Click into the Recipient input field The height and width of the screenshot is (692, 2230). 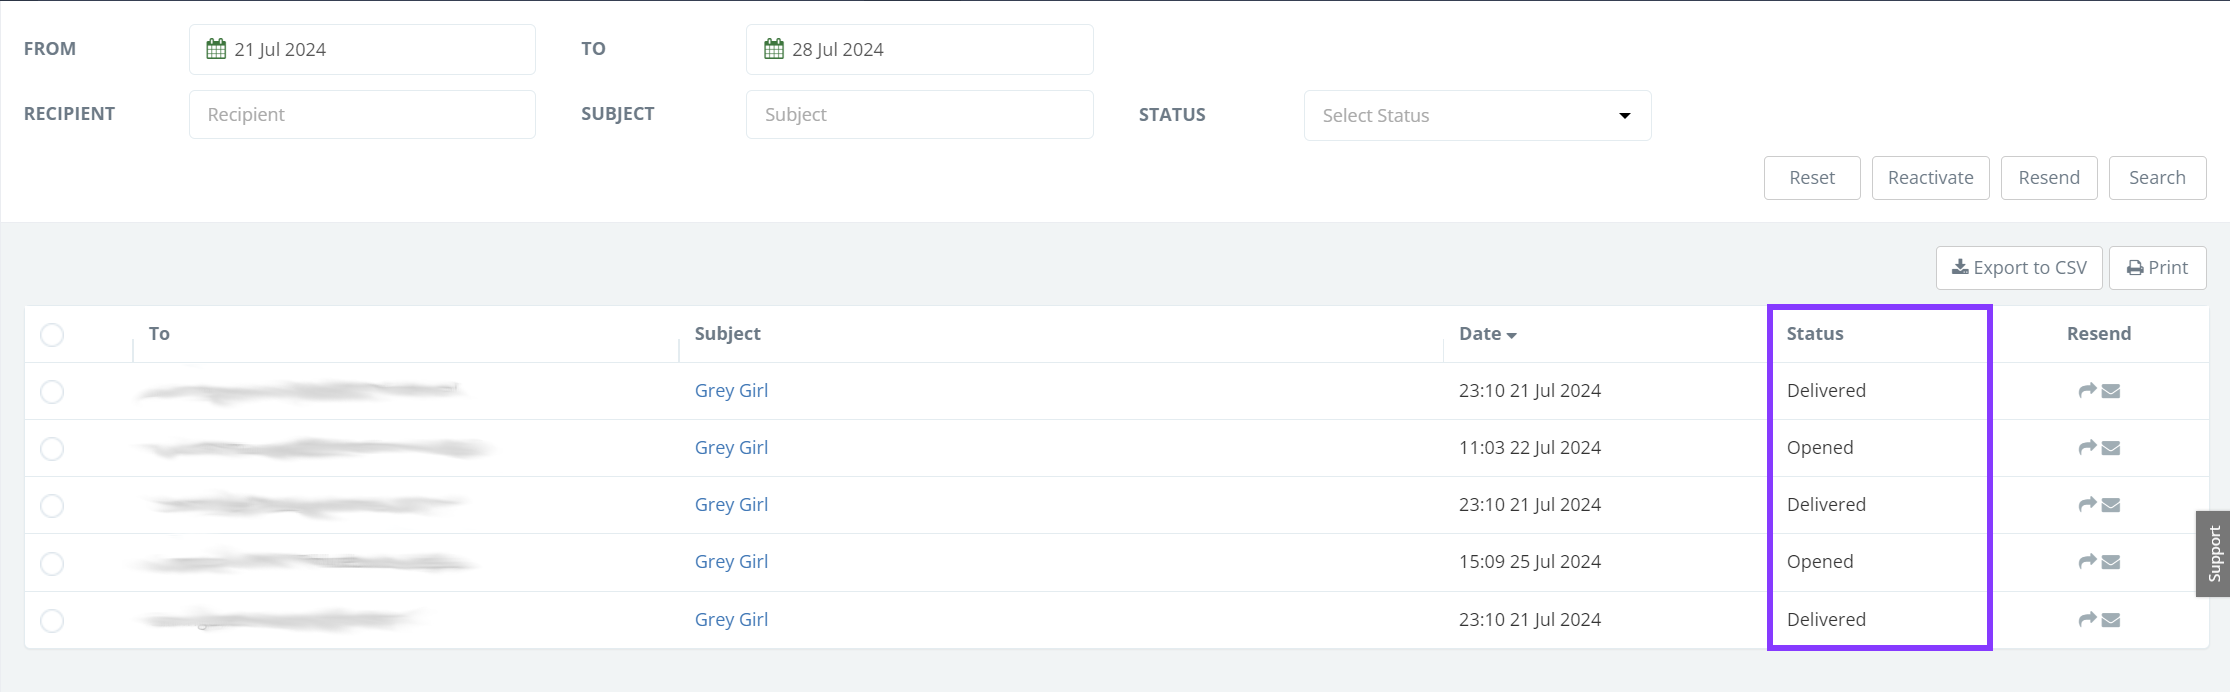[361, 115]
